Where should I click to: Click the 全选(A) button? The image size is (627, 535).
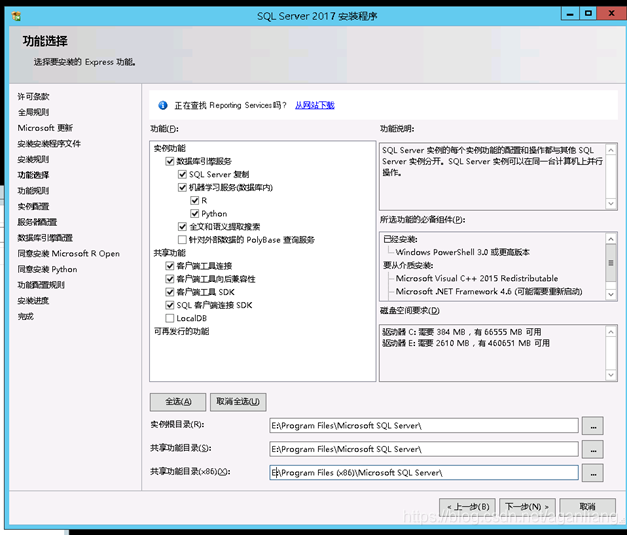pyautogui.click(x=178, y=402)
